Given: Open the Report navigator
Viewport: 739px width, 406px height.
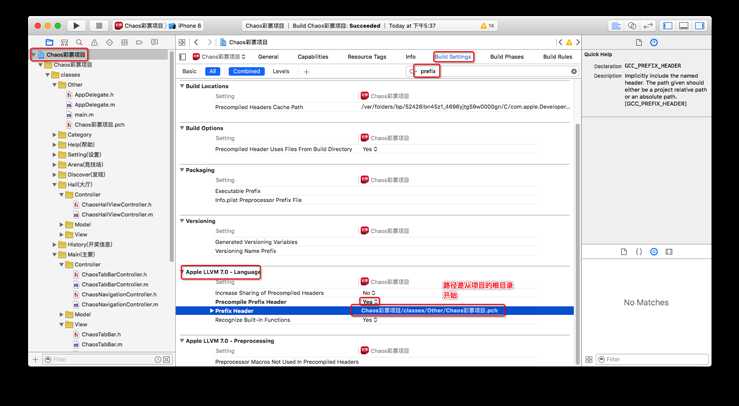Looking at the screenshot, I should [x=154, y=42].
